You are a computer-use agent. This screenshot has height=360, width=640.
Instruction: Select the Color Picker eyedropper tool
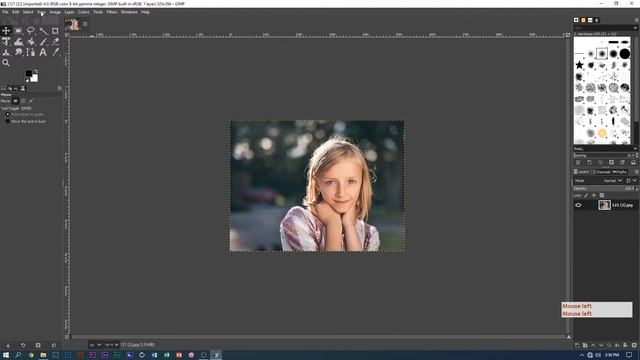coord(56,52)
